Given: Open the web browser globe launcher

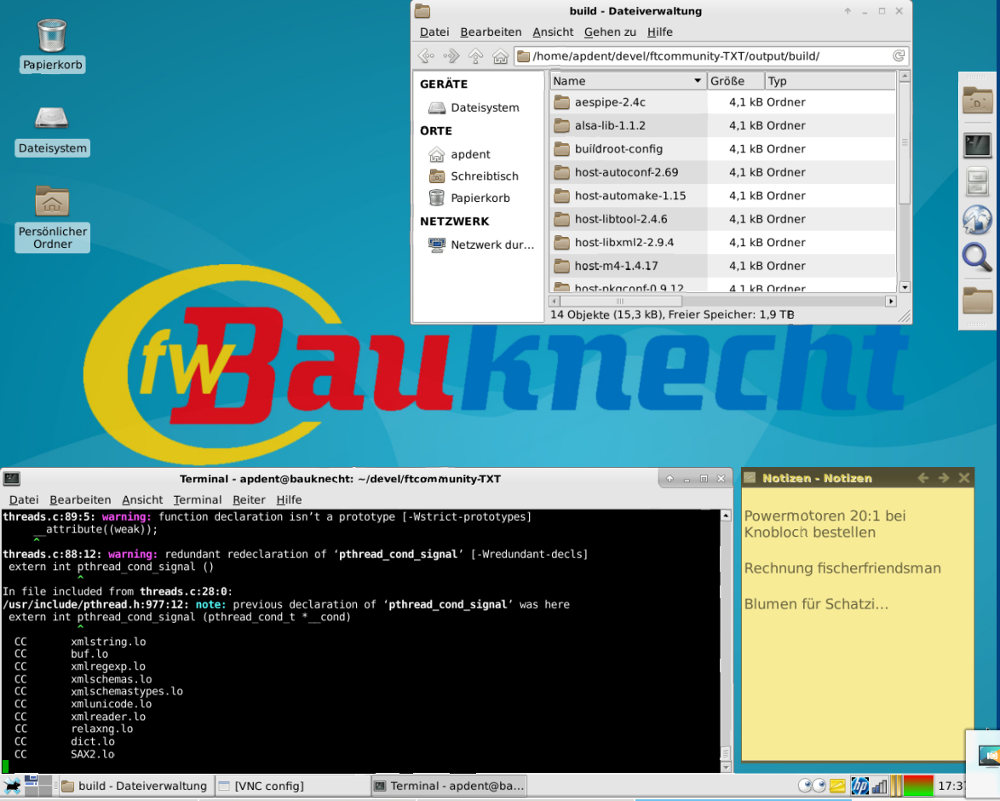Looking at the screenshot, I should 977,219.
